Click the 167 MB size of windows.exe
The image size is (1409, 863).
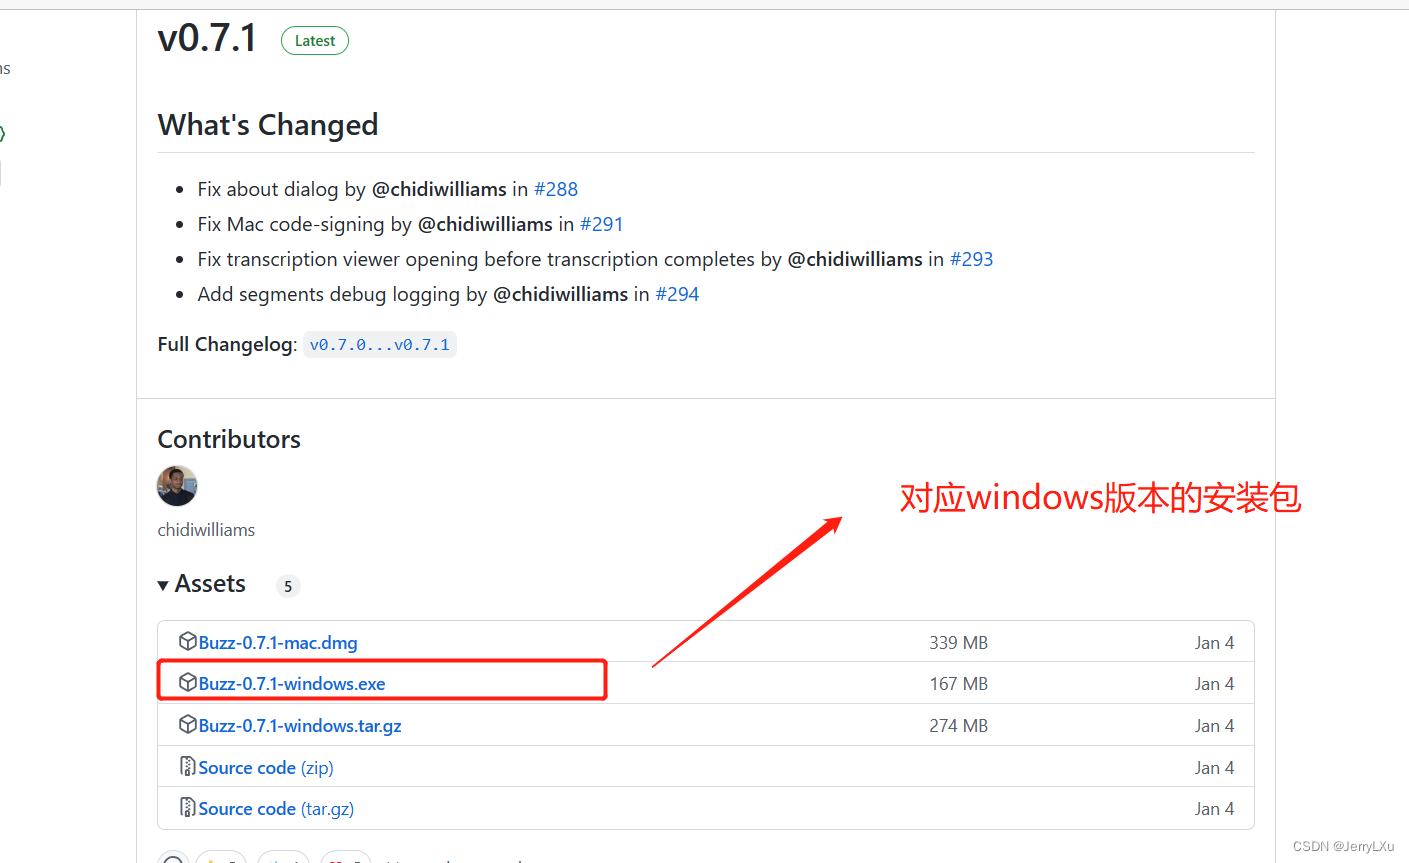click(958, 683)
